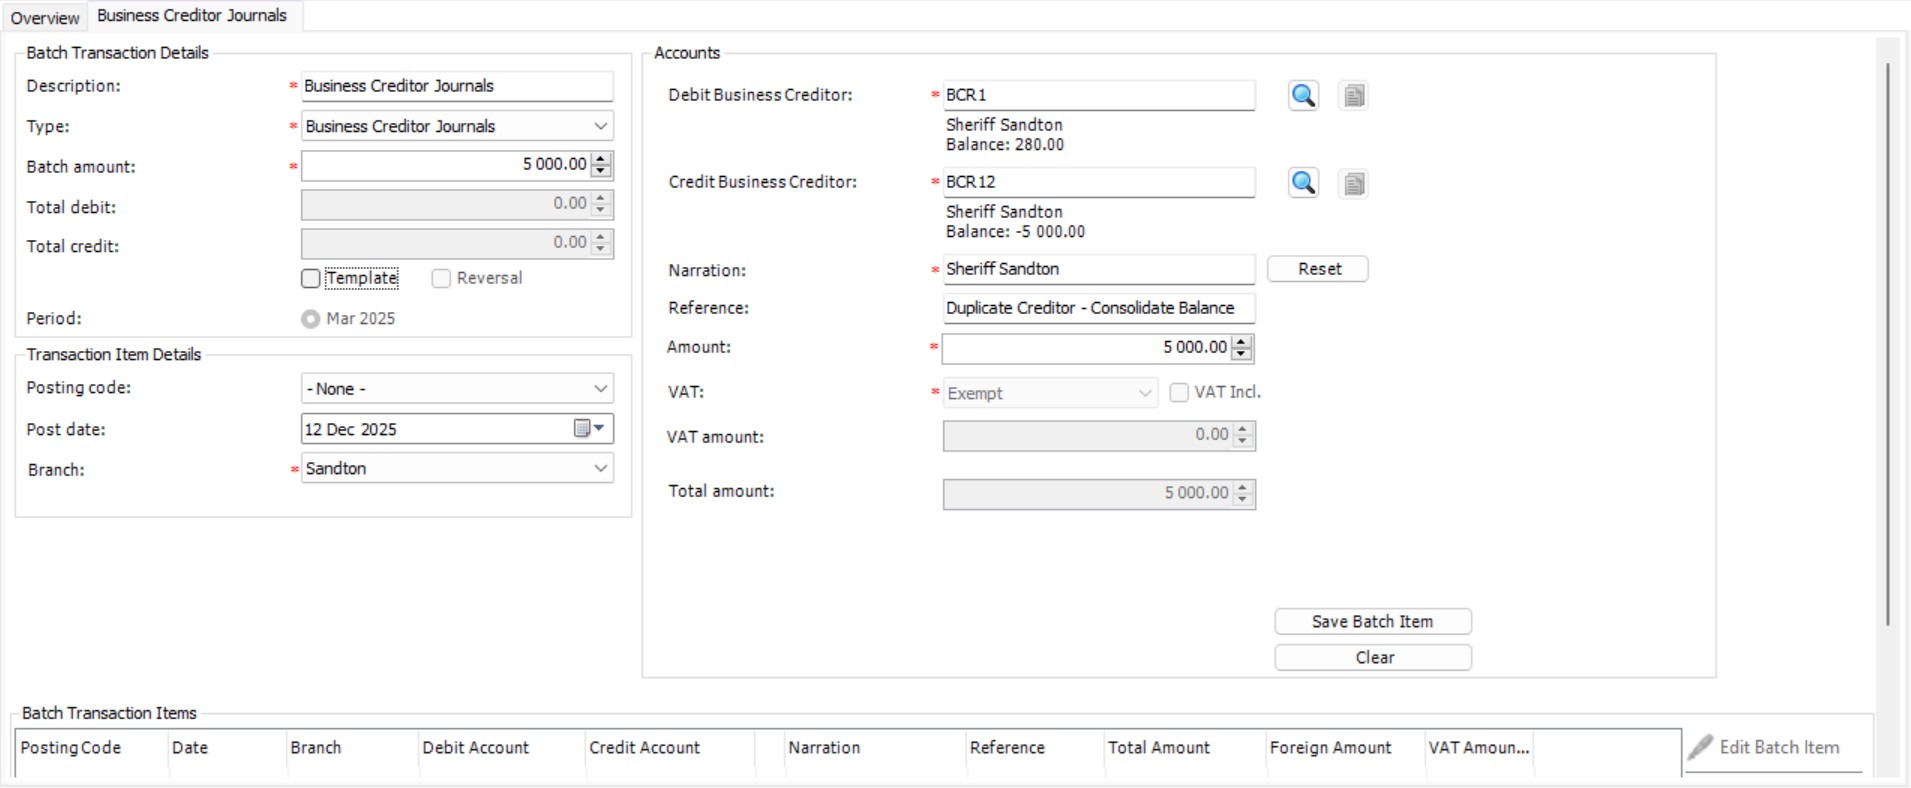Click the Reference column header
This screenshot has width=1911, height=788.
pyautogui.click(x=1035, y=748)
